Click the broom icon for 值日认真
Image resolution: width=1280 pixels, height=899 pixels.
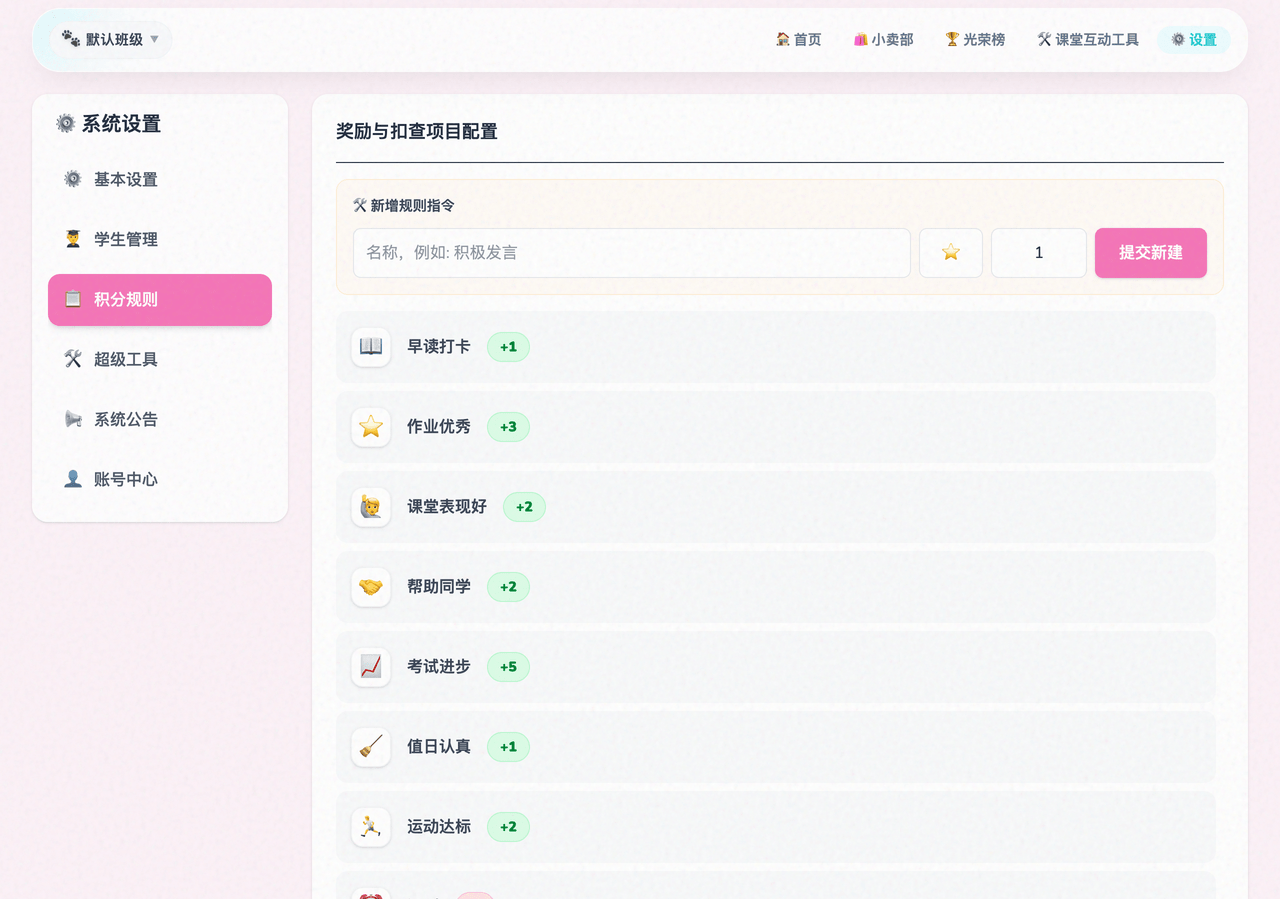[371, 747]
